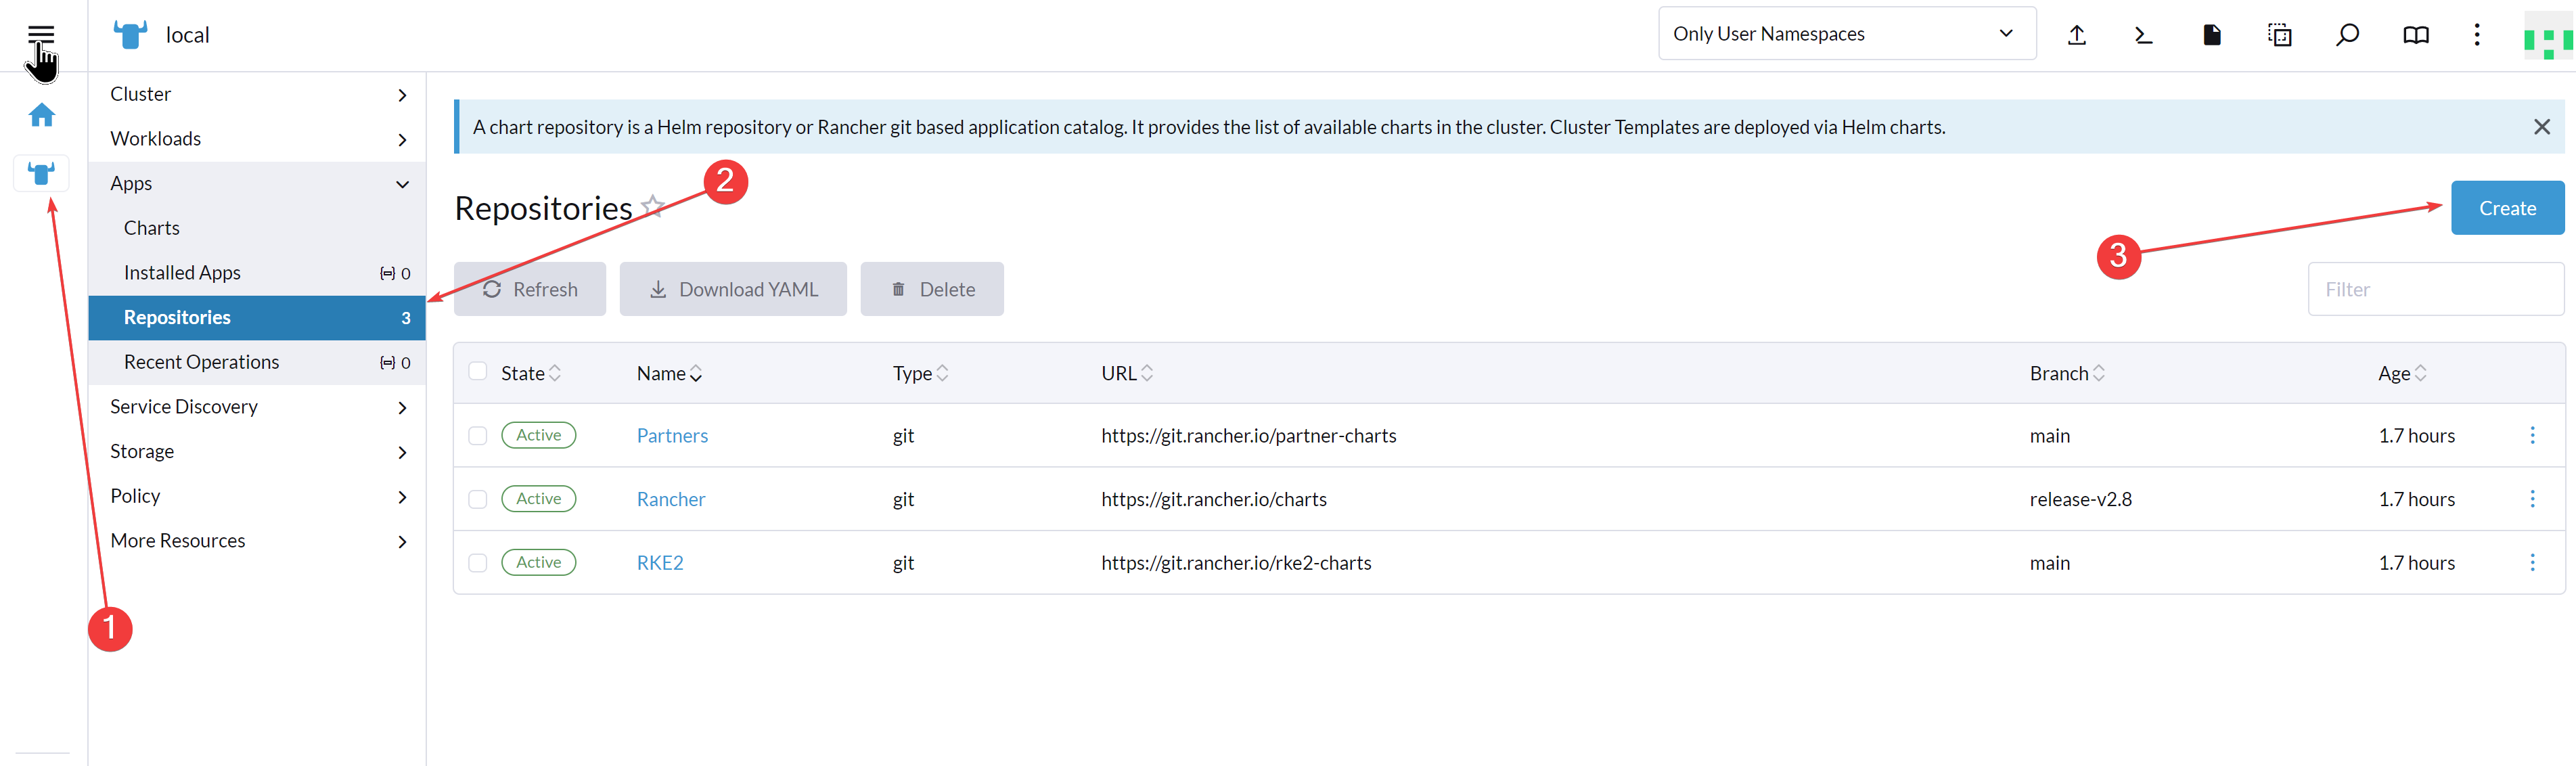
Task: Sort the table by Age
Action: [x=2402, y=373]
